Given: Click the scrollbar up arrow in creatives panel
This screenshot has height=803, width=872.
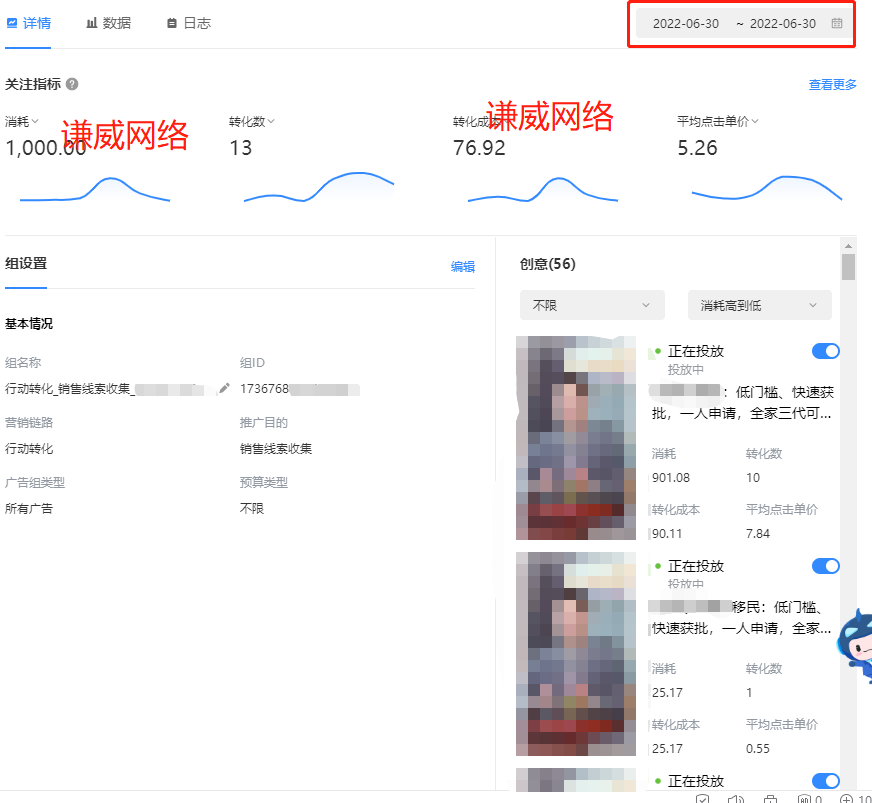Looking at the screenshot, I should tap(848, 245).
